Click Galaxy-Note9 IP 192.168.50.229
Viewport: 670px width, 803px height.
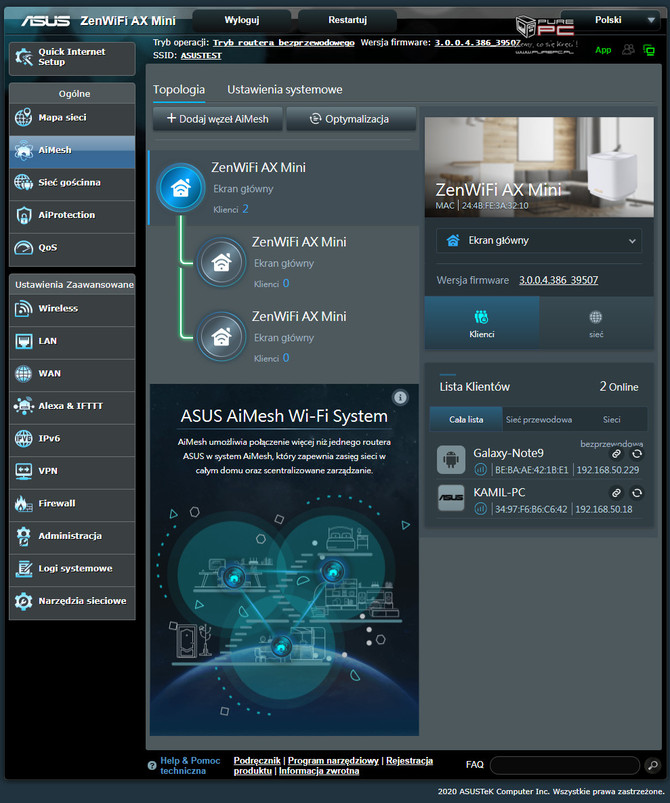(x=608, y=470)
